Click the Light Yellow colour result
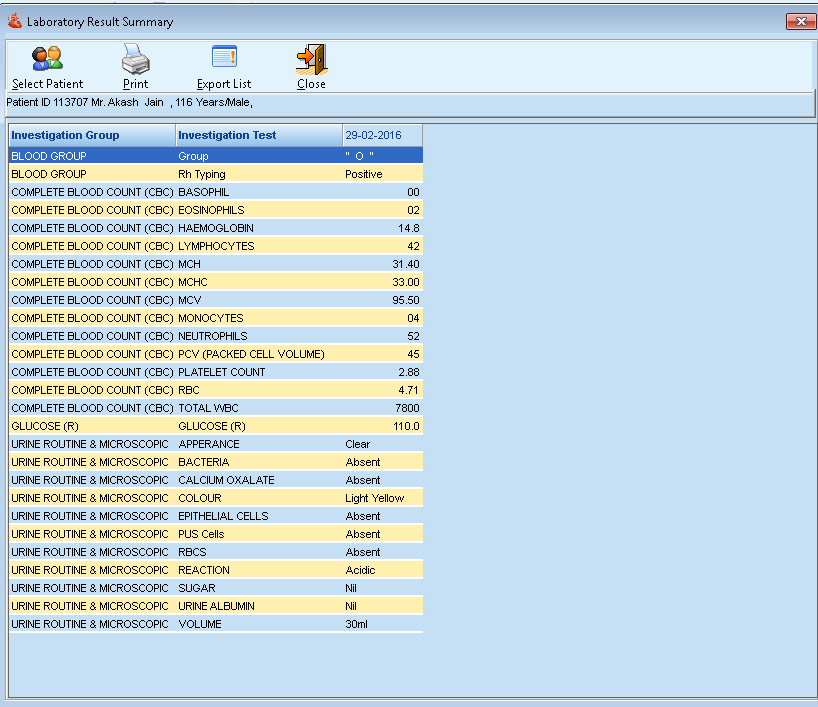The height and width of the screenshot is (707, 818). click(375, 498)
